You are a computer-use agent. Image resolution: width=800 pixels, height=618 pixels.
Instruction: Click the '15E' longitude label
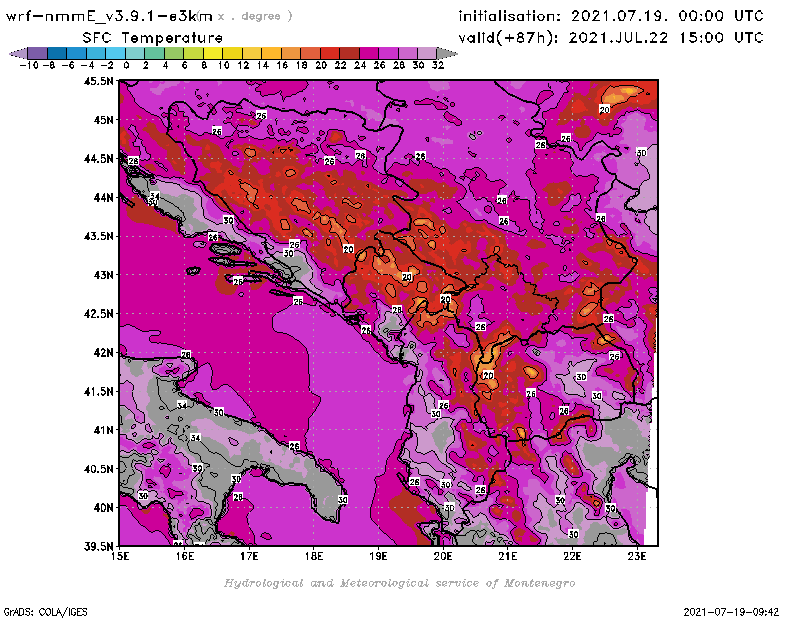(120, 556)
